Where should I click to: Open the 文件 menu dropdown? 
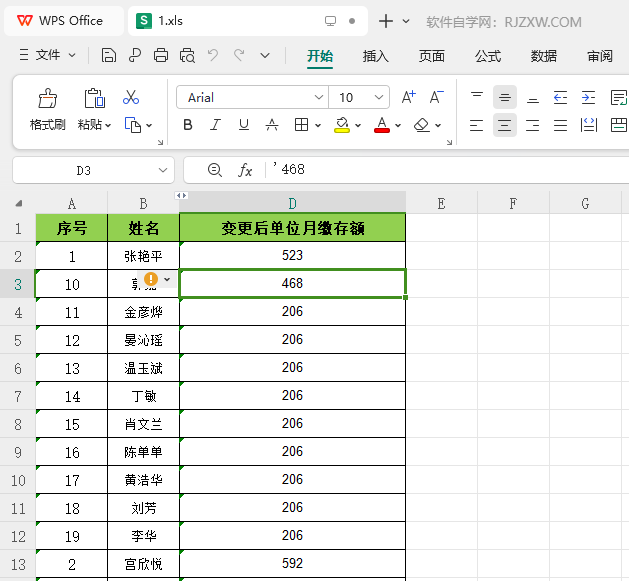(47, 55)
